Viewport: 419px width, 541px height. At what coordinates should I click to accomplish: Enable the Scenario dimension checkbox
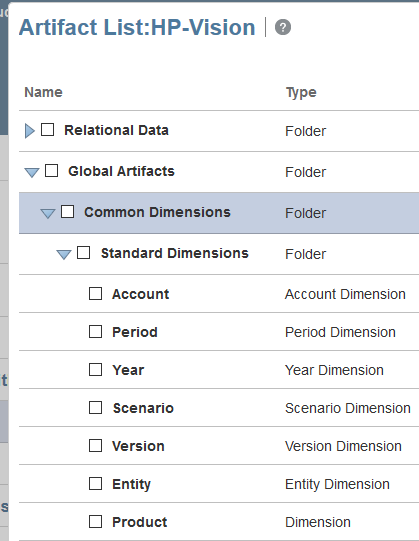[96, 407]
